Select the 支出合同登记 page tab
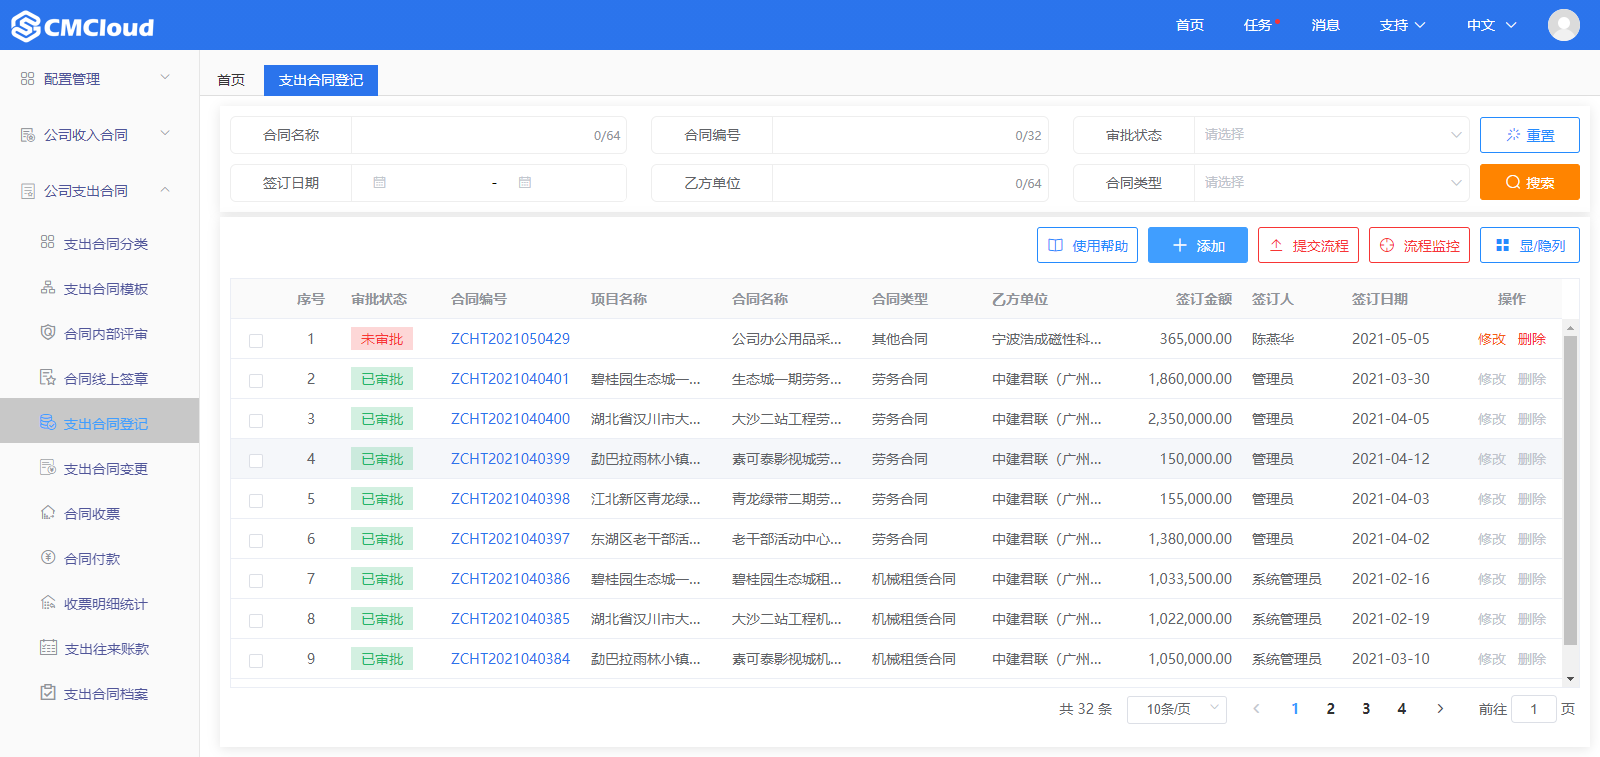 click(321, 80)
